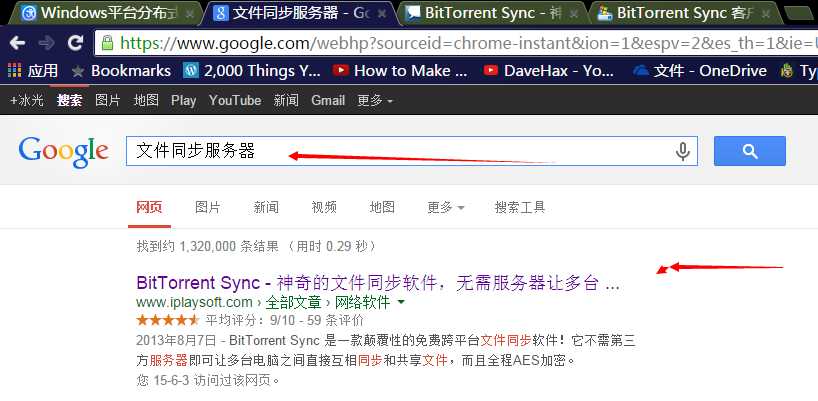The width and height of the screenshot is (818, 401).
Task: Open Play in the Google black bar
Action: click(184, 100)
